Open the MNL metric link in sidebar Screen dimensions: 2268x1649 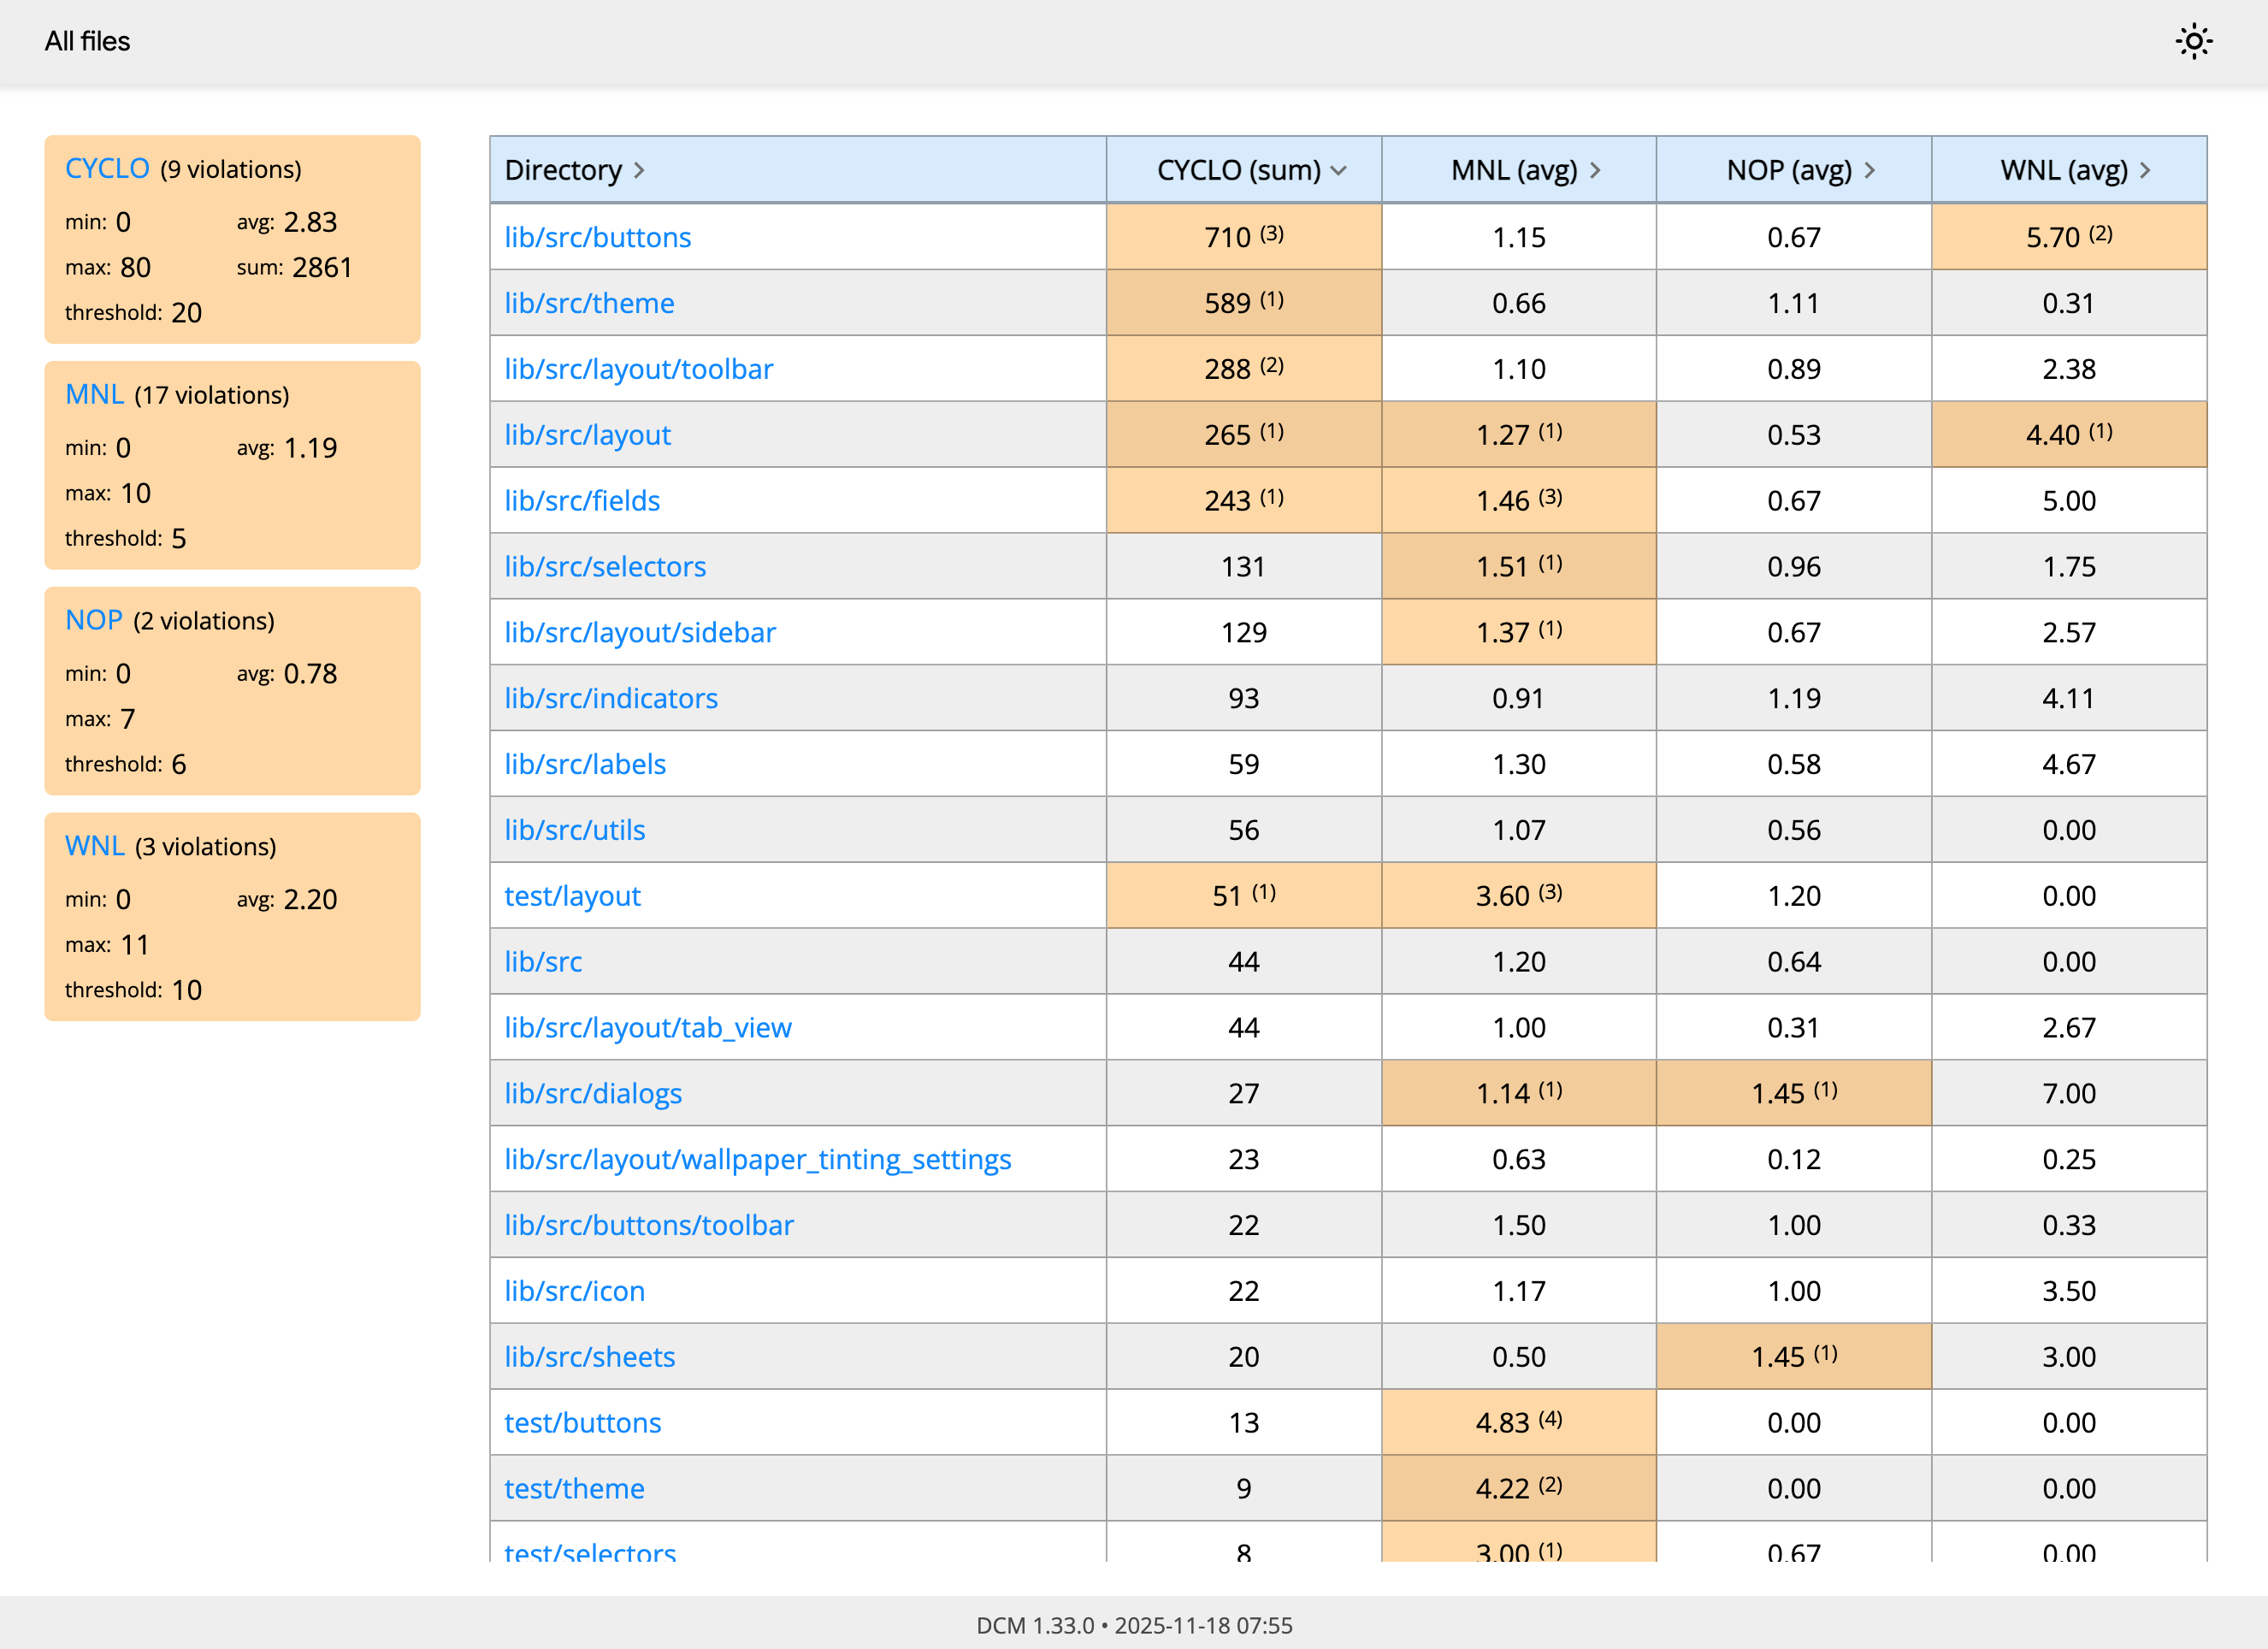94,394
